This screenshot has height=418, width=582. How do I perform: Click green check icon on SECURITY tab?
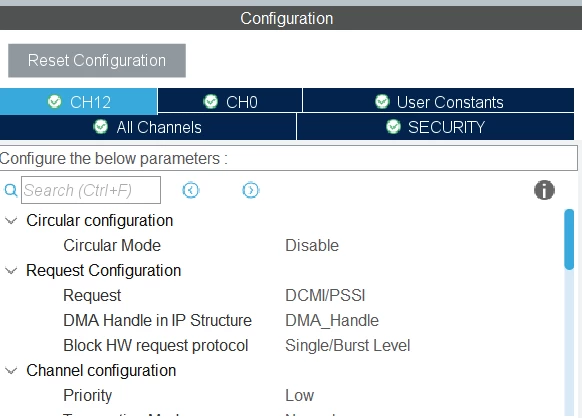coord(393,127)
